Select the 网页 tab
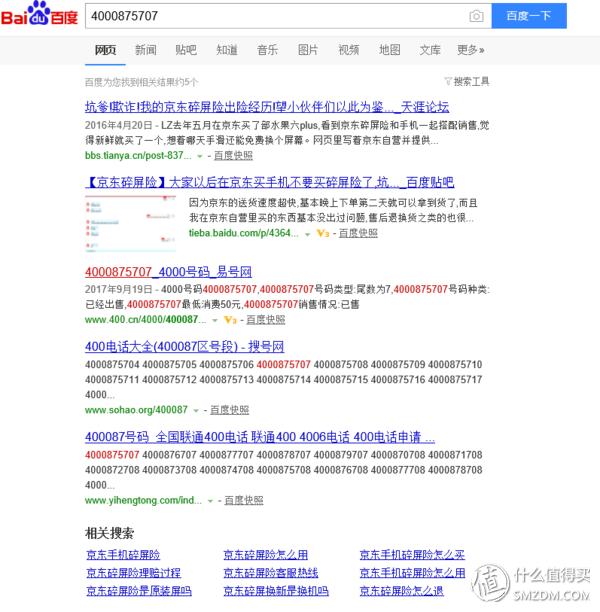600x612 pixels. coord(105,50)
